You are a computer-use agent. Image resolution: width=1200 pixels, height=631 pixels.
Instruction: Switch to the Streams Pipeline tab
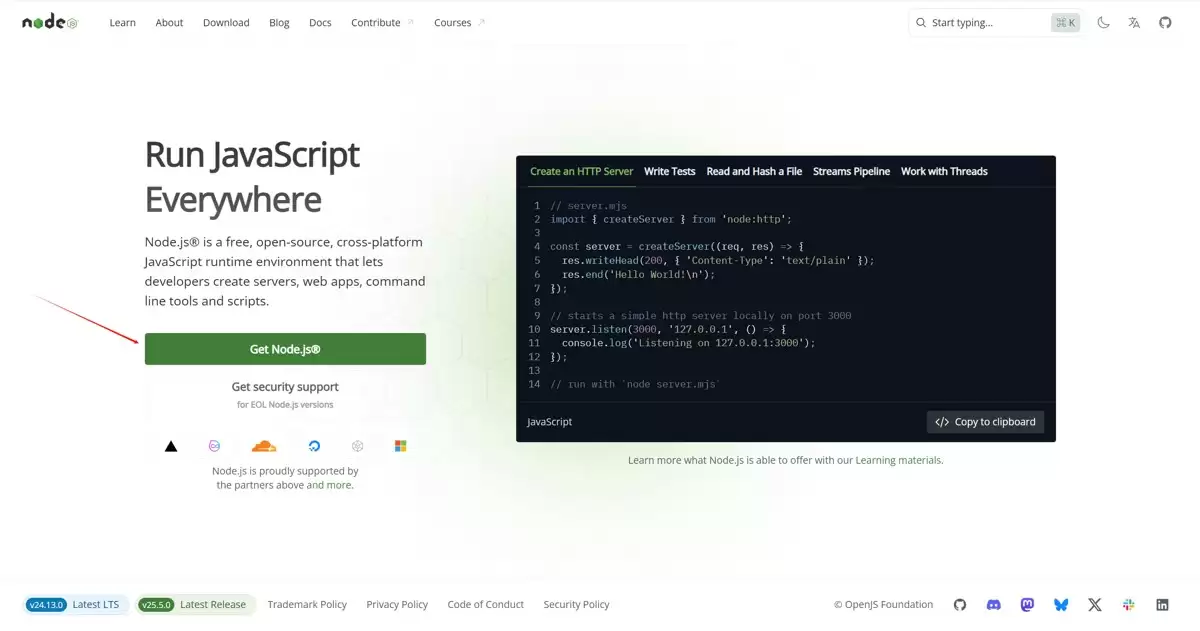pyautogui.click(x=851, y=171)
